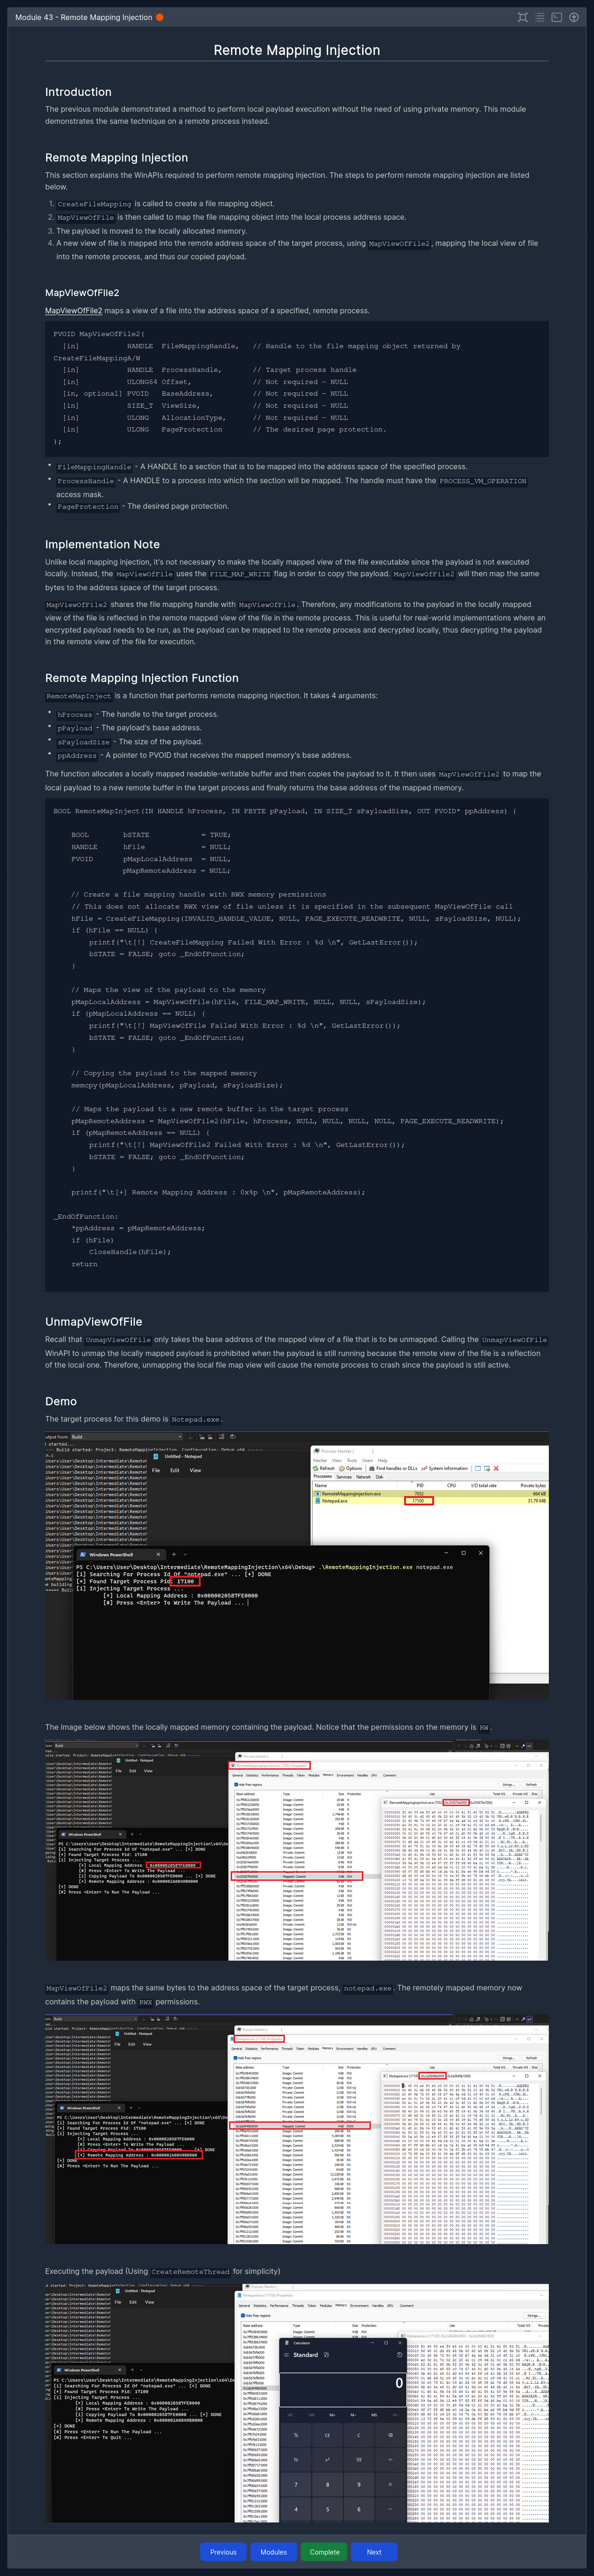Click the 'Remote Mapping Injection Function' heading
594x2576 pixels.
[x=142, y=678]
